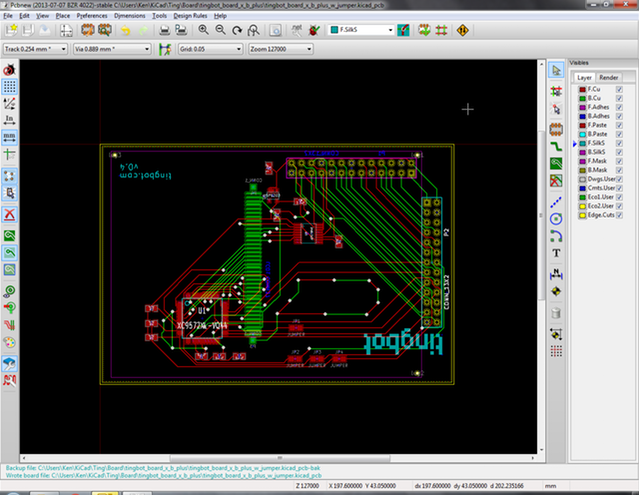This screenshot has height=495, width=639.
Task: Select the Add dimension tool
Action: click(x=556, y=274)
